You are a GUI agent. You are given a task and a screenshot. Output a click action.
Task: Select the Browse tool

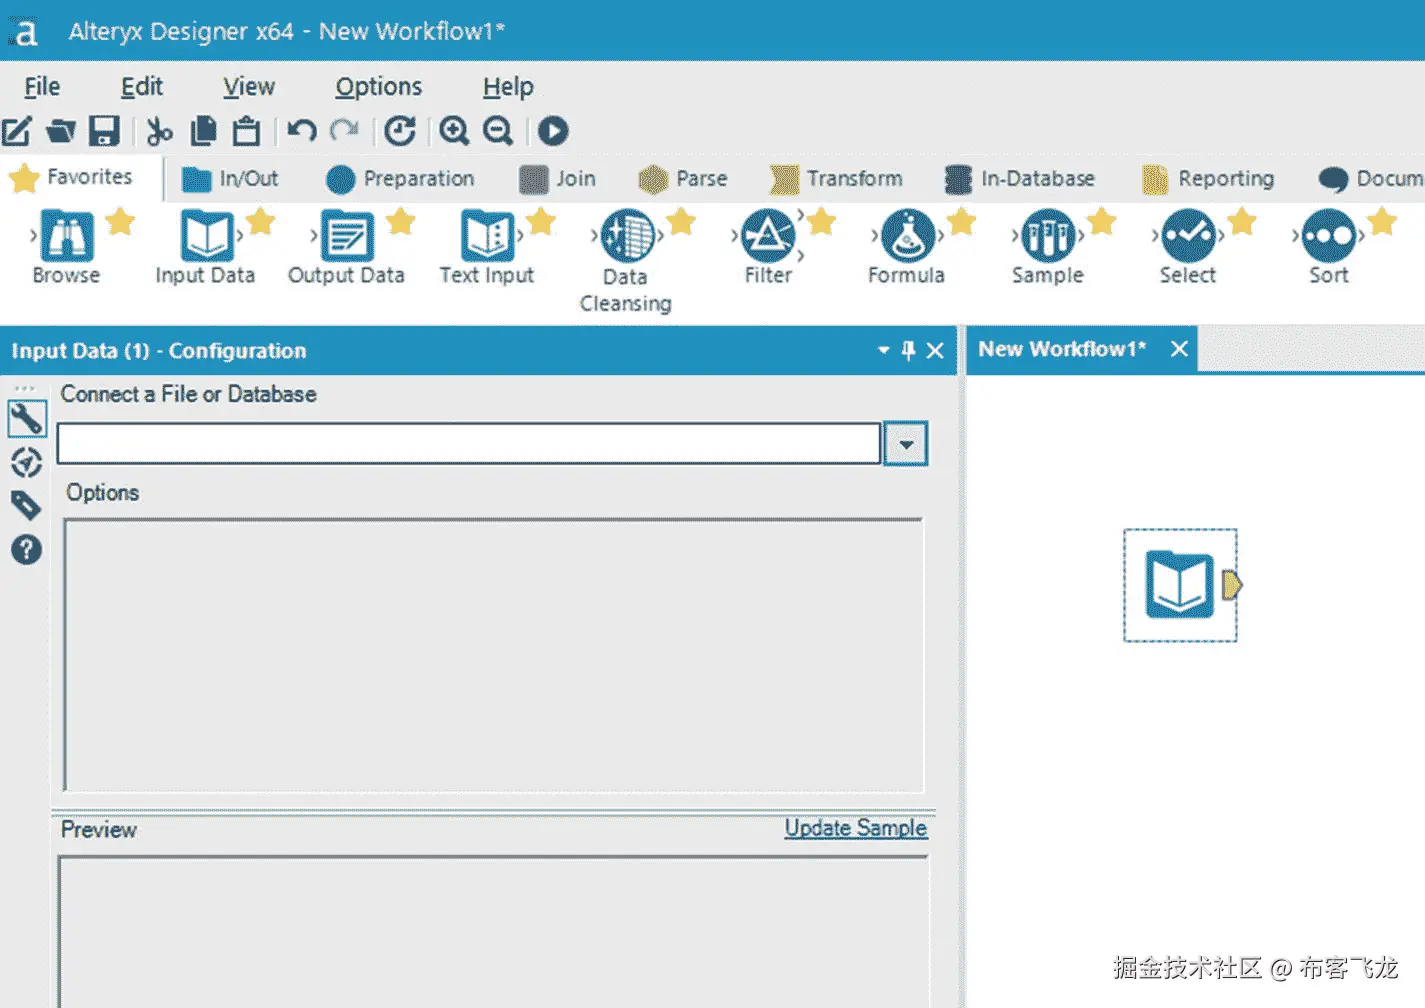pyautogui.click(x=67, y=248)
